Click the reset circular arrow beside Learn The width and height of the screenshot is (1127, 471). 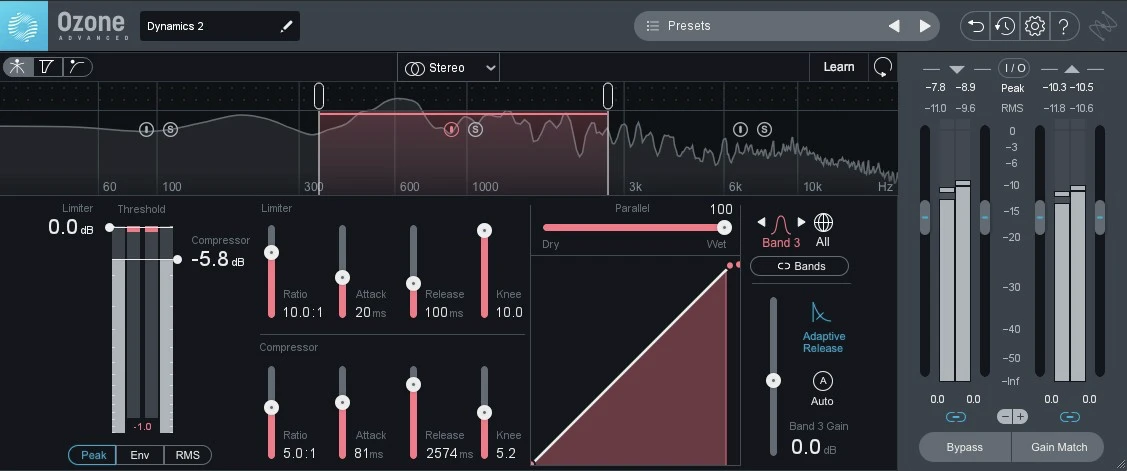[882, 67]
